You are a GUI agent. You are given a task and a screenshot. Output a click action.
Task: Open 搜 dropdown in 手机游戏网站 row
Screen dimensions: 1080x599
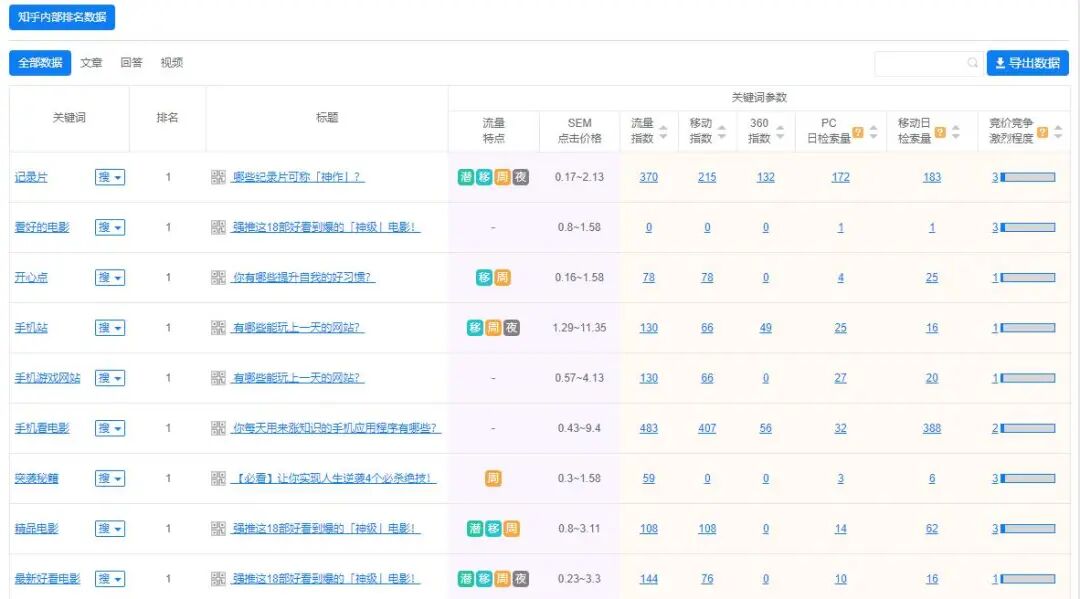pos(110,378)
